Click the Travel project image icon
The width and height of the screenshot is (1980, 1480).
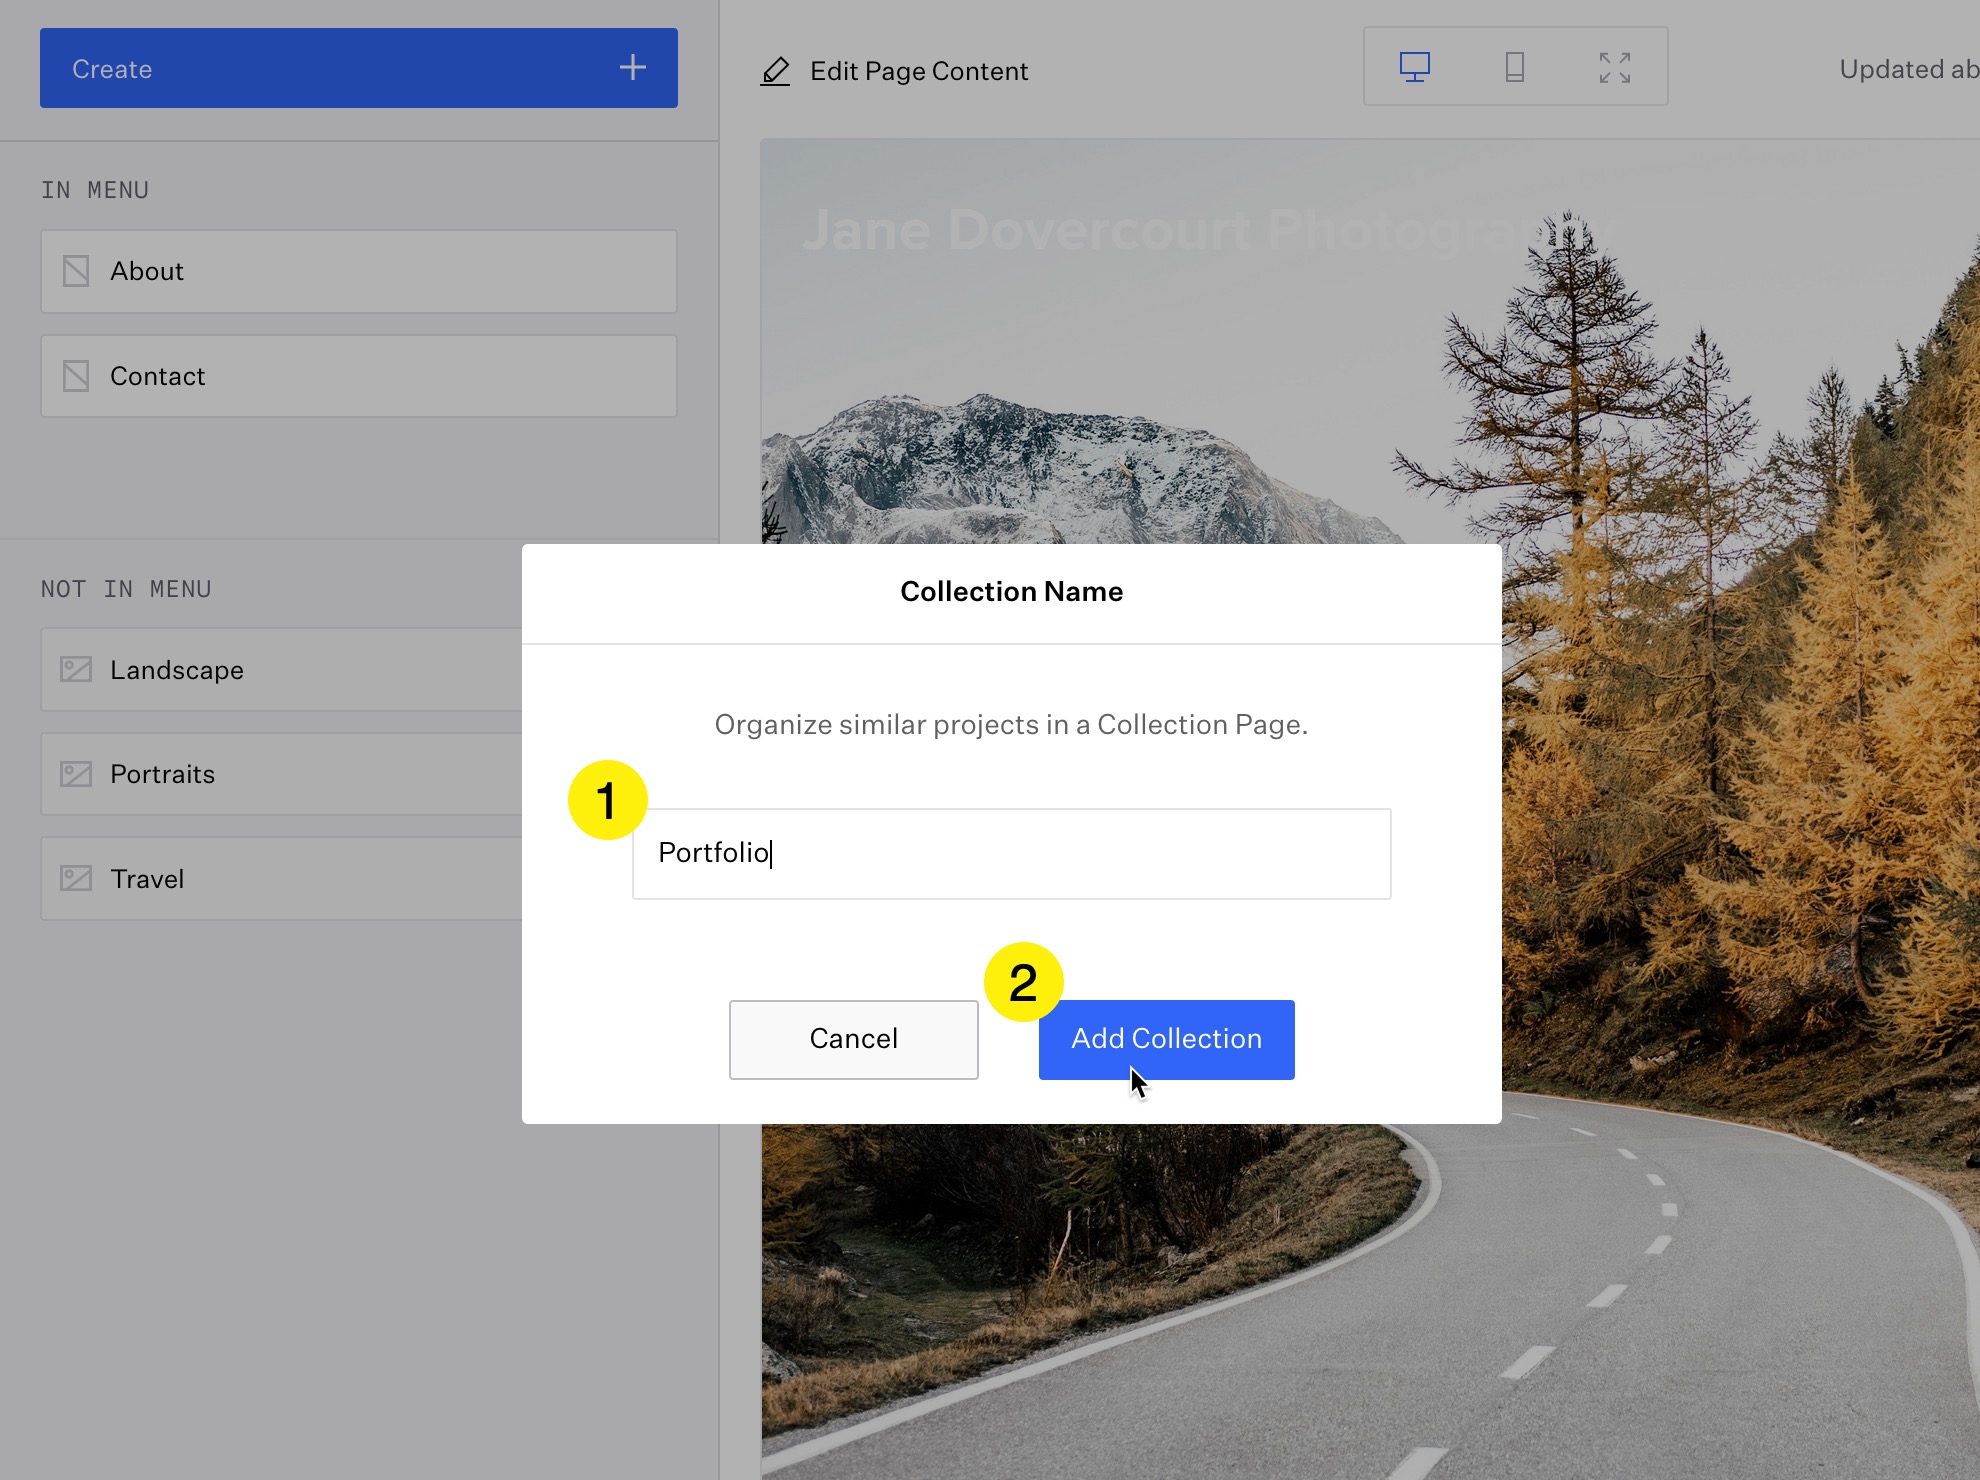point(76,878)
